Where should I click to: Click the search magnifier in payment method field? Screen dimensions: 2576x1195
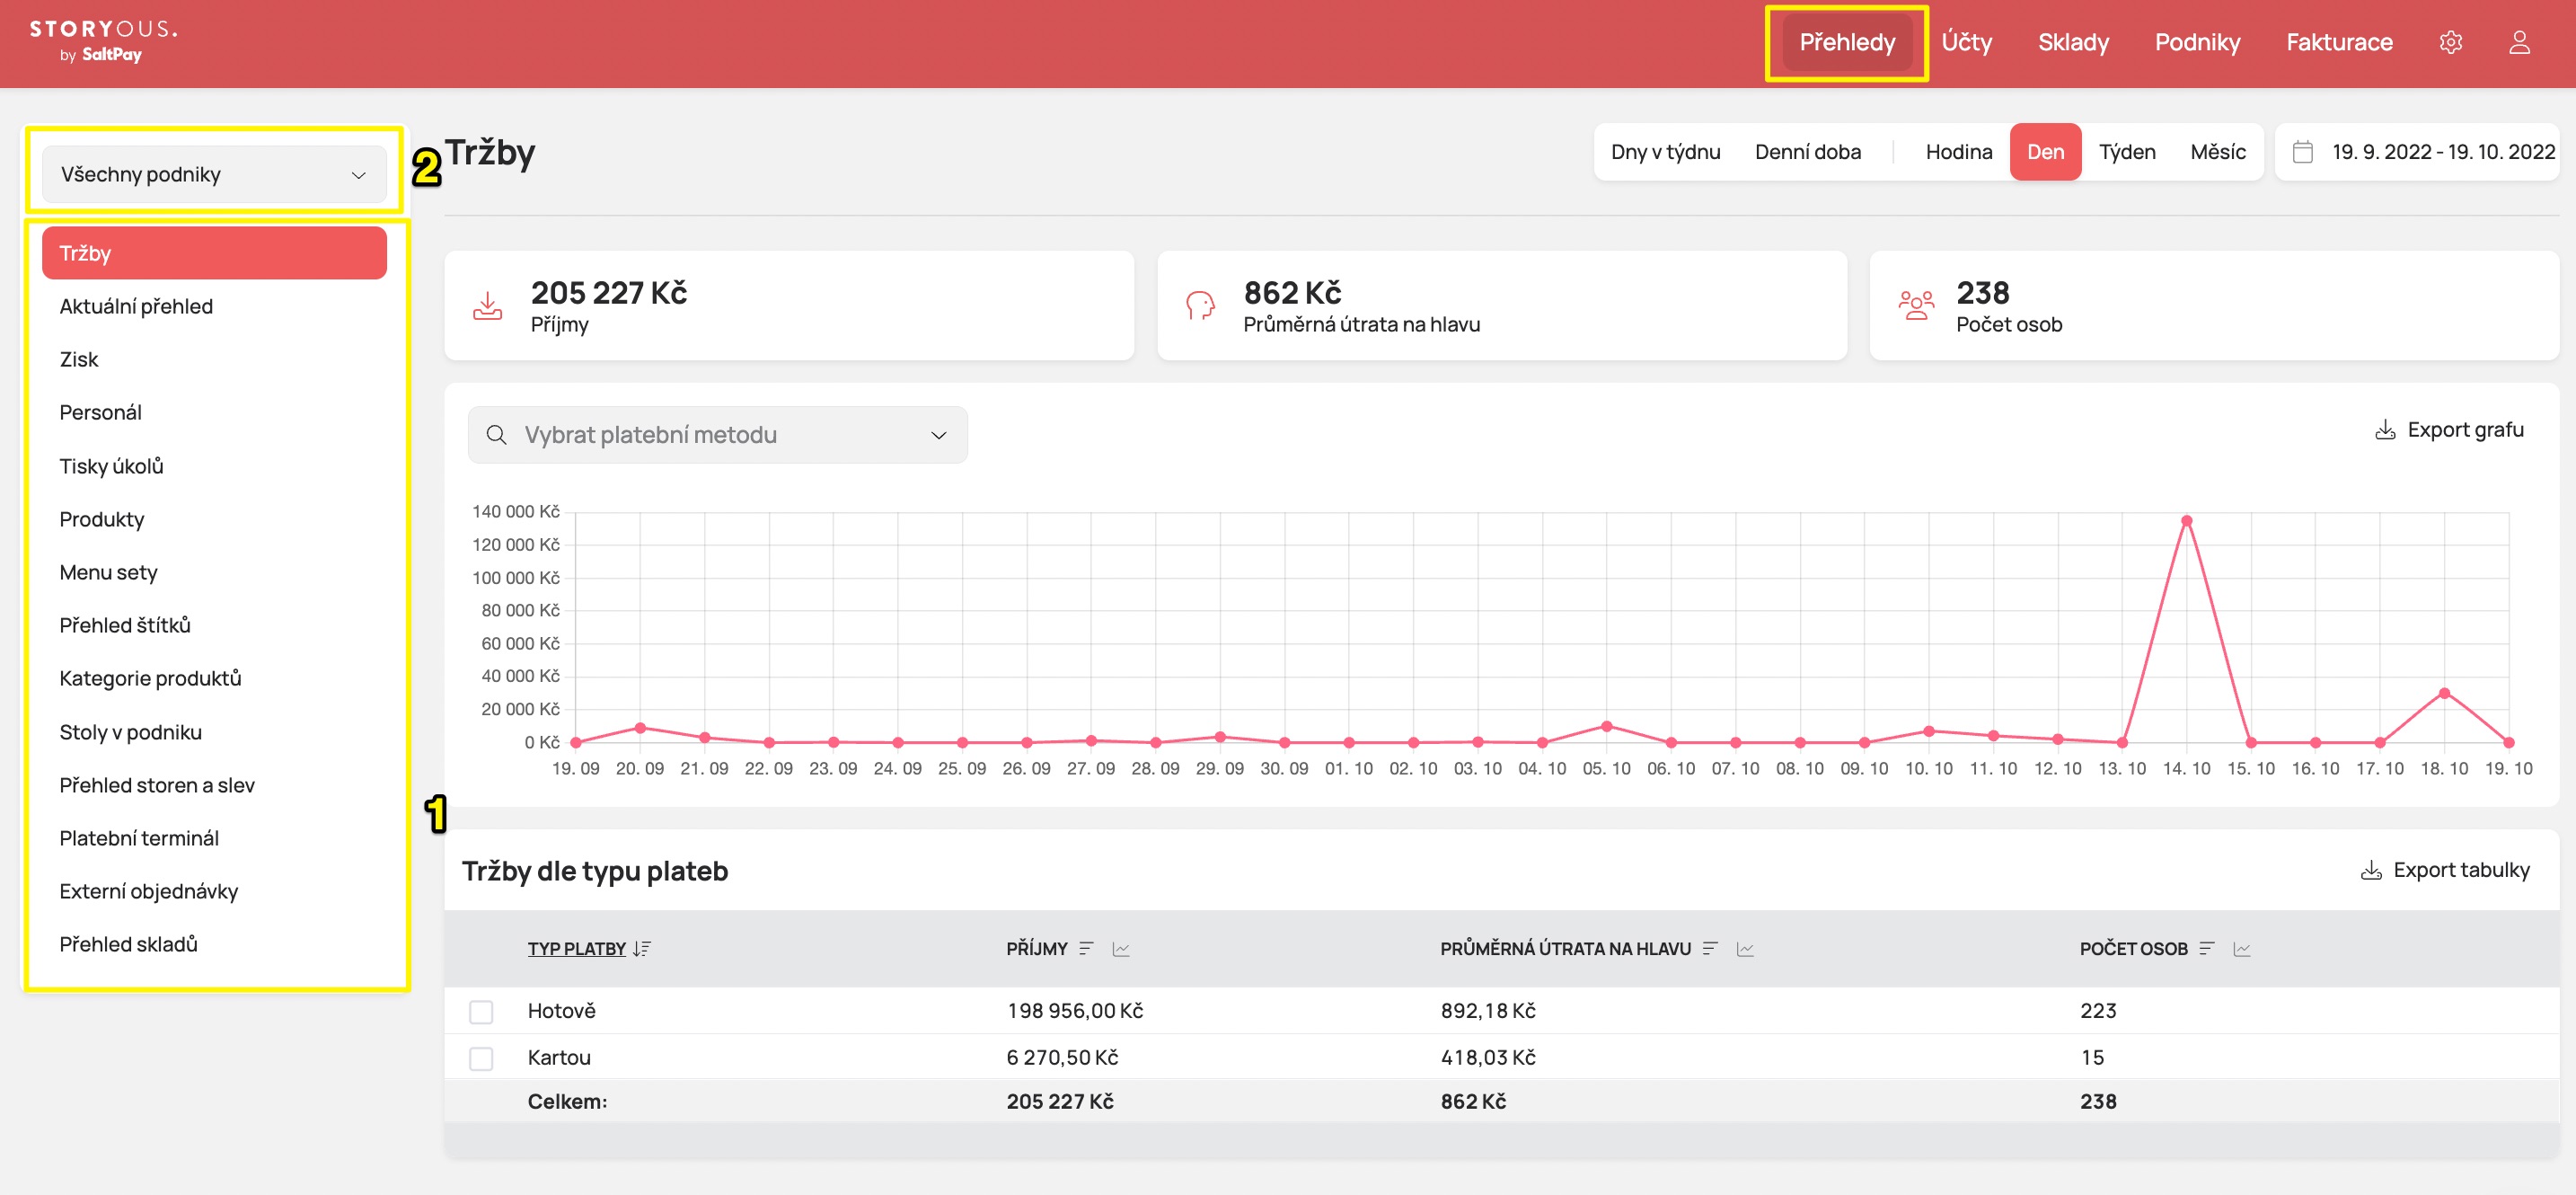496,435
